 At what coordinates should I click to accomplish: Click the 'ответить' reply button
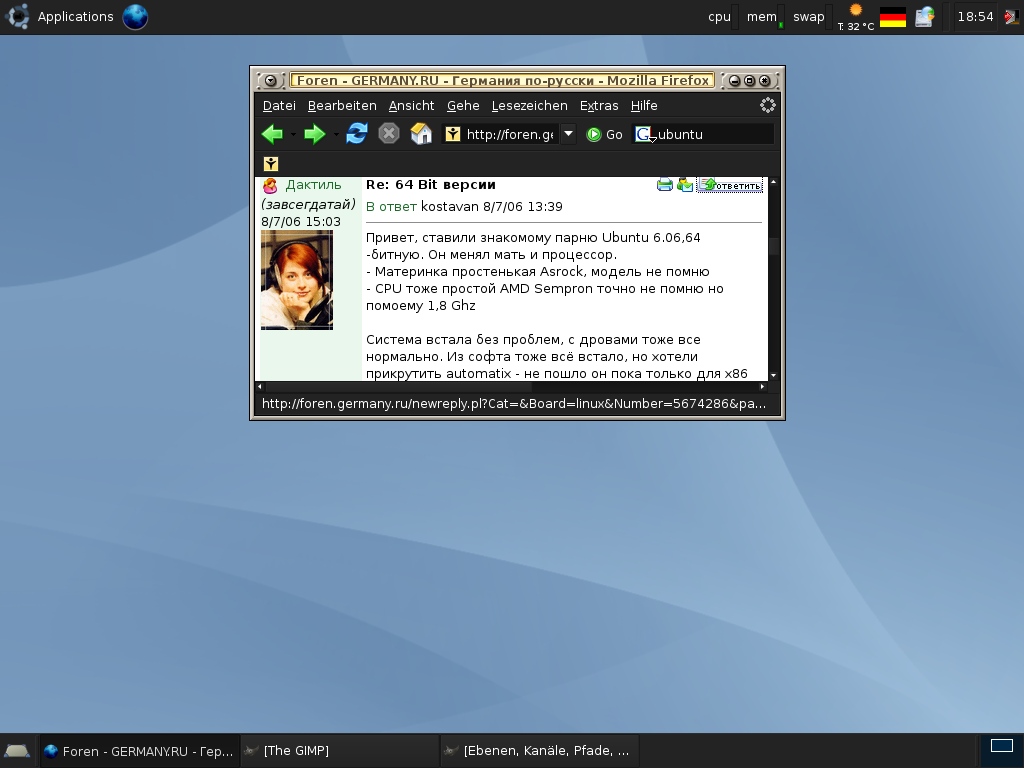[730, 185]
